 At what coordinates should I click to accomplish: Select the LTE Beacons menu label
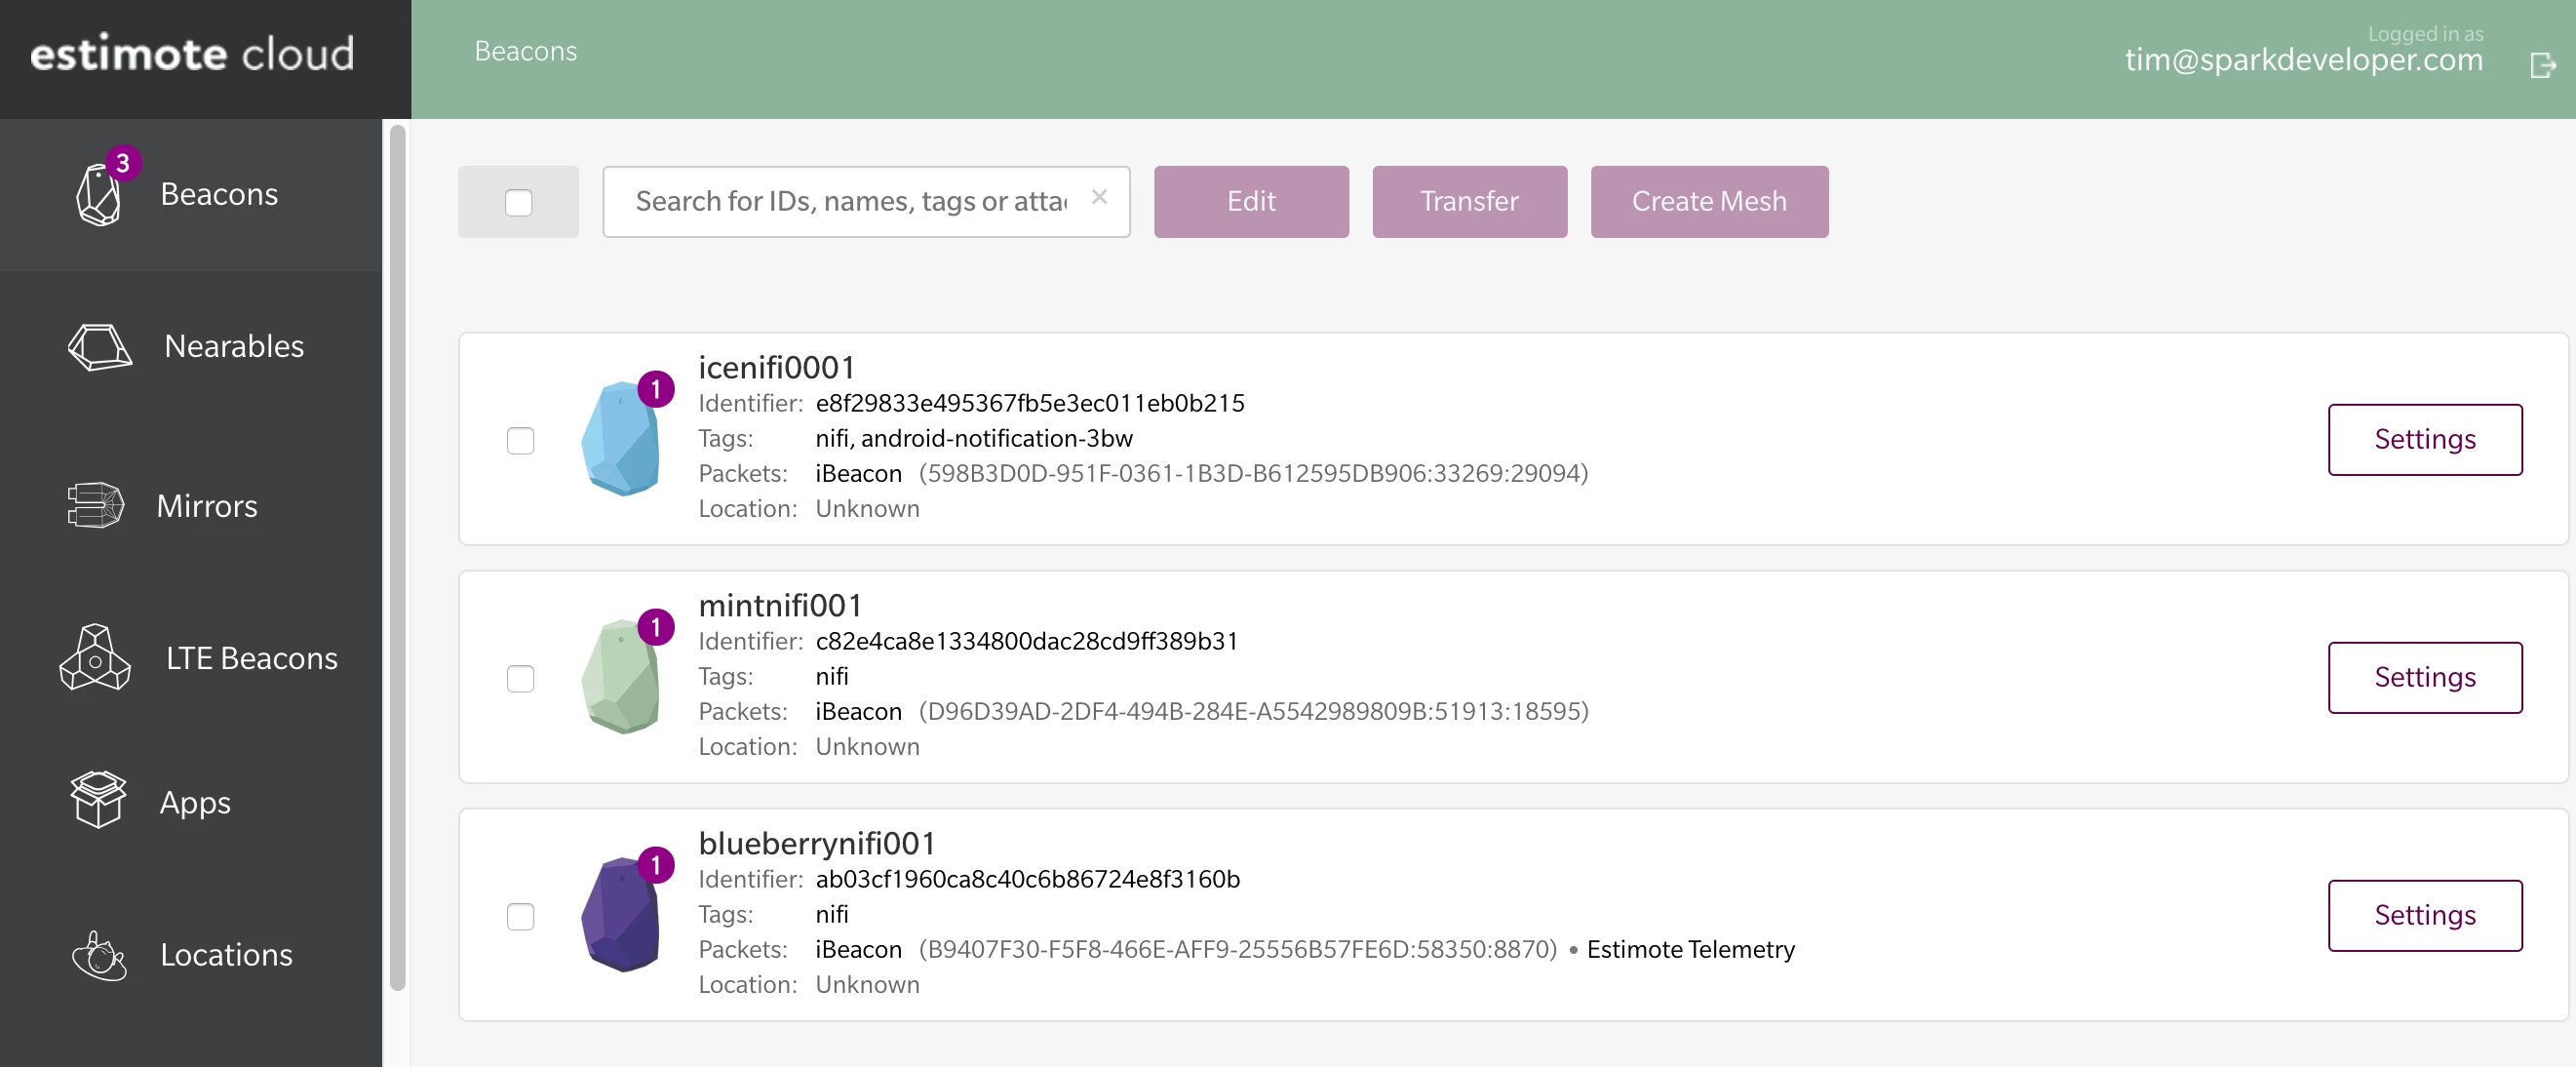(252, 658)
